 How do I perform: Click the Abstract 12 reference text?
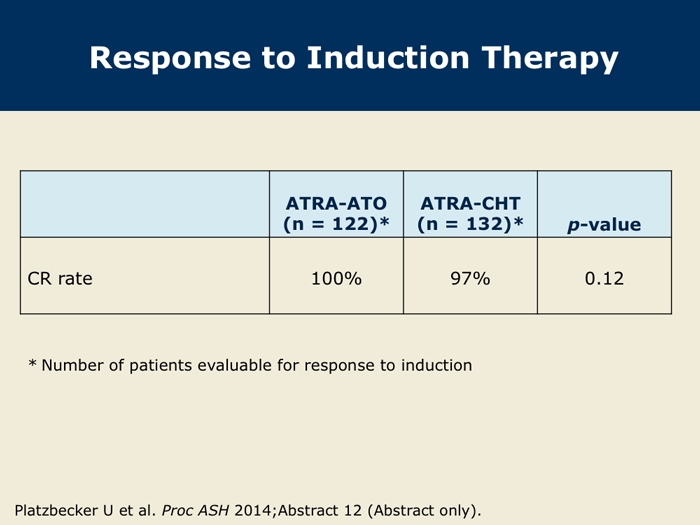[320, 510]
